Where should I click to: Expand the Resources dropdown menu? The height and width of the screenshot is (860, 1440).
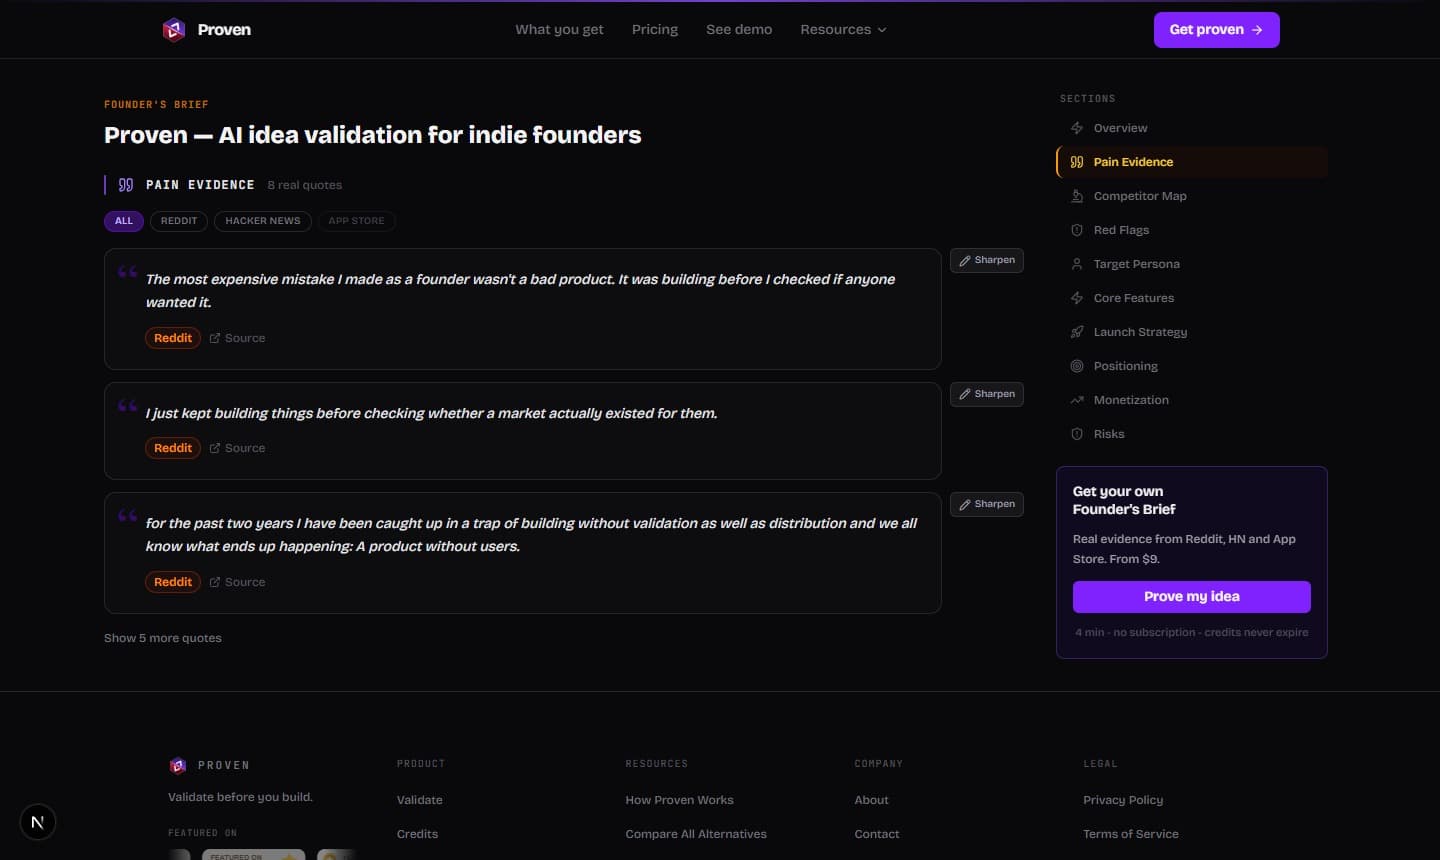tap(843, 30)
